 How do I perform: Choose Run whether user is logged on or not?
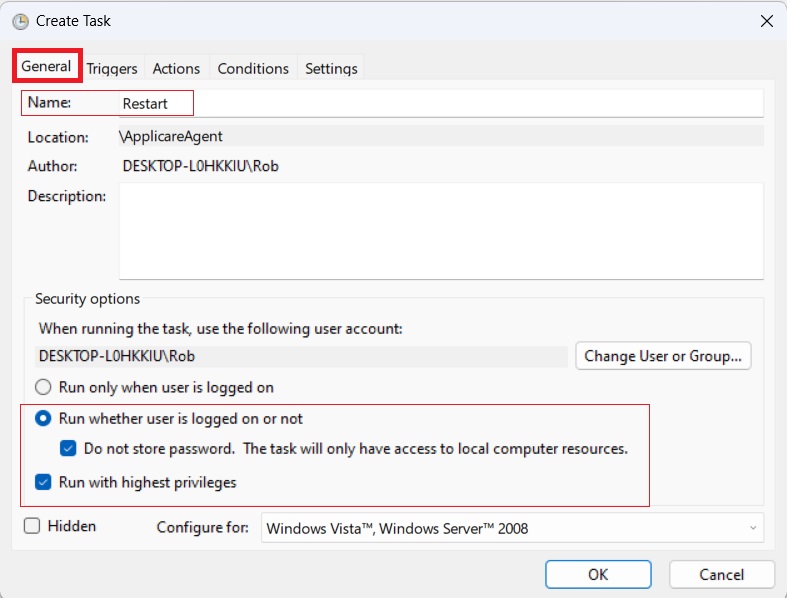pos(43,419)
